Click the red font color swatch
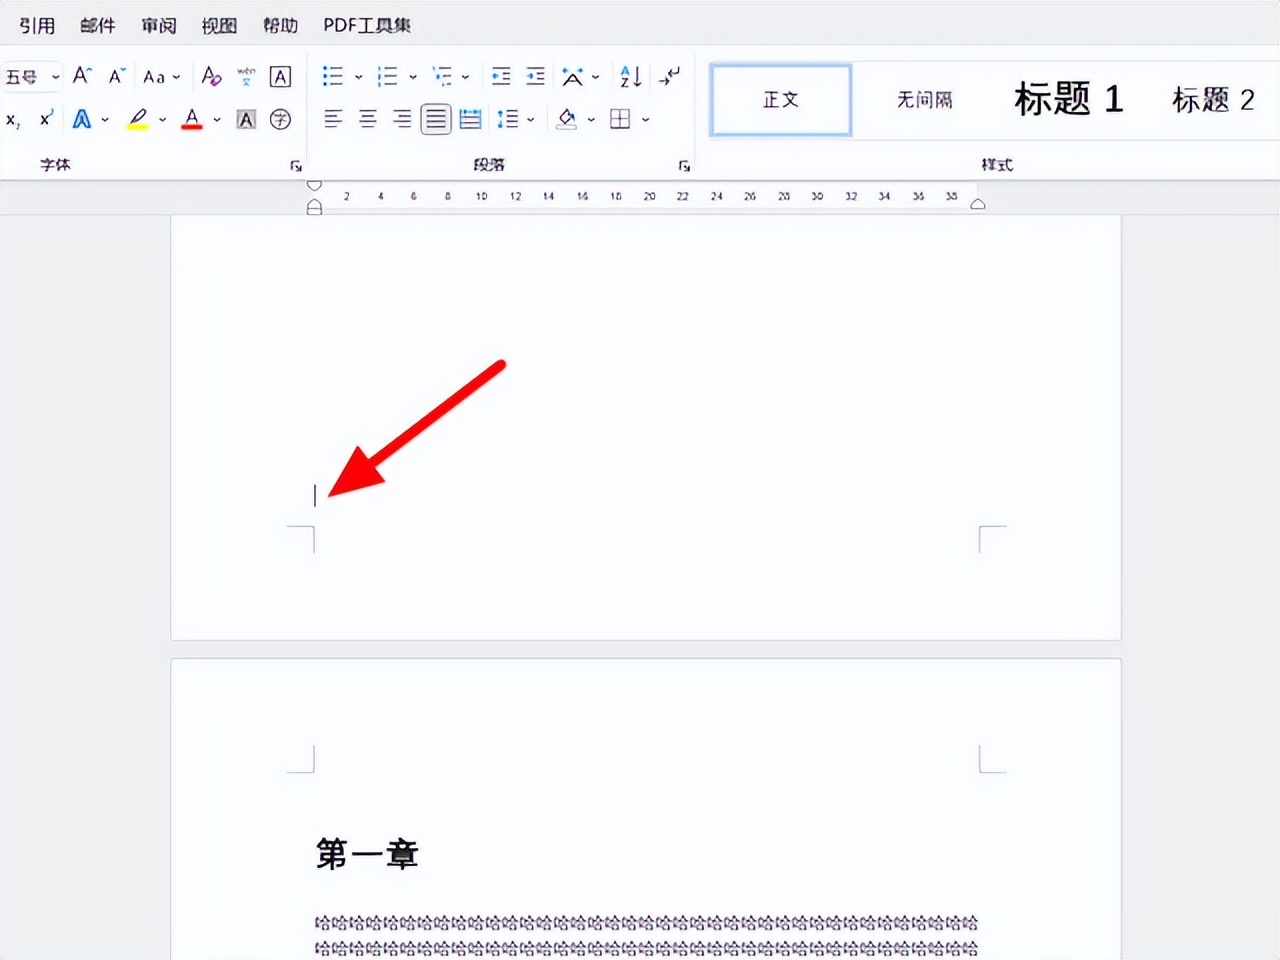This screenshot has height=960, width=1280. [x=191, y=119]
